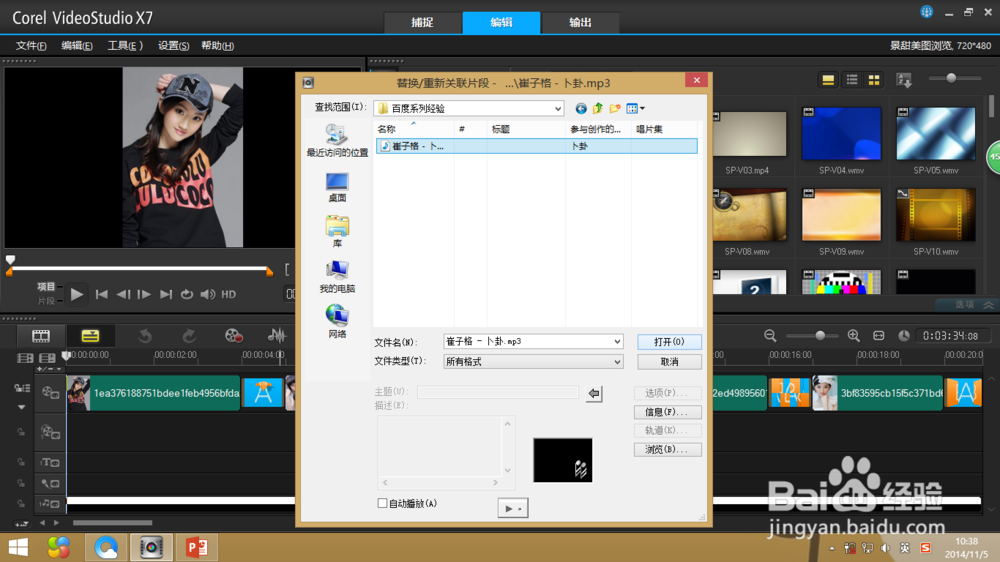Expand the 文件类型 format dropdown
This screenshot has width=1000, height=562.
coord(617,362)
